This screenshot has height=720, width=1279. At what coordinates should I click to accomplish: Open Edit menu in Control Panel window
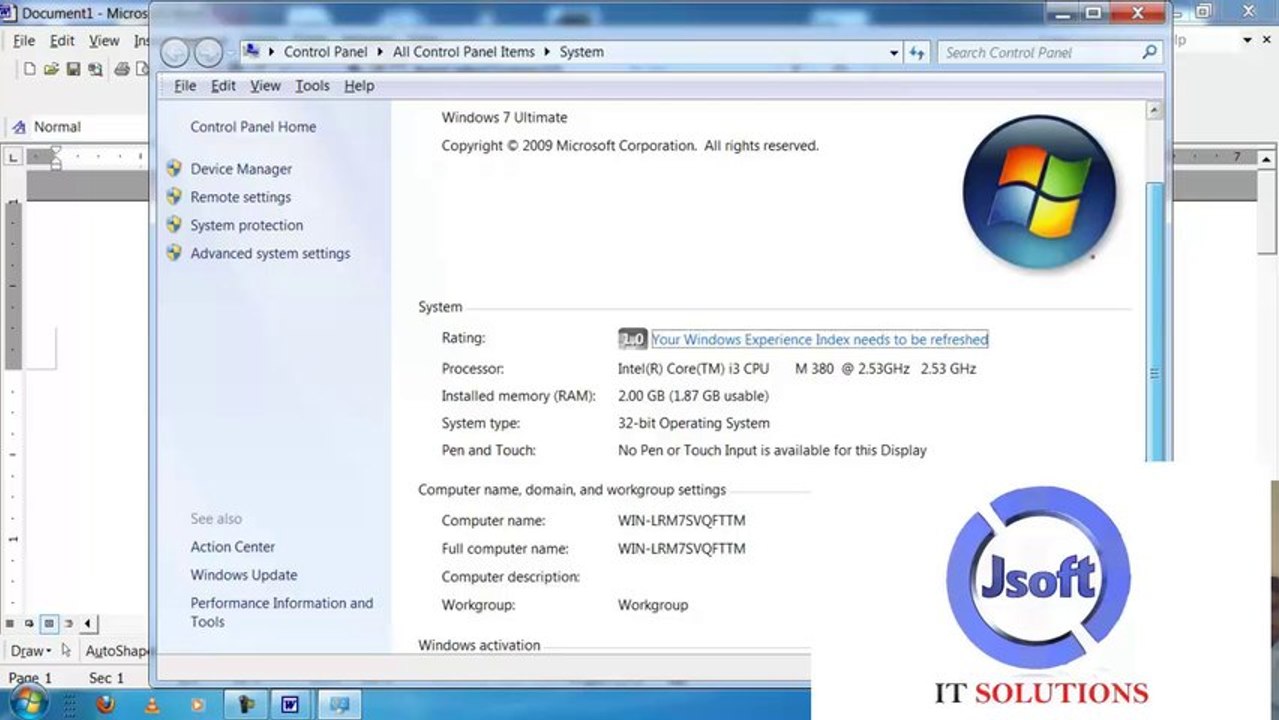(223, 86)
